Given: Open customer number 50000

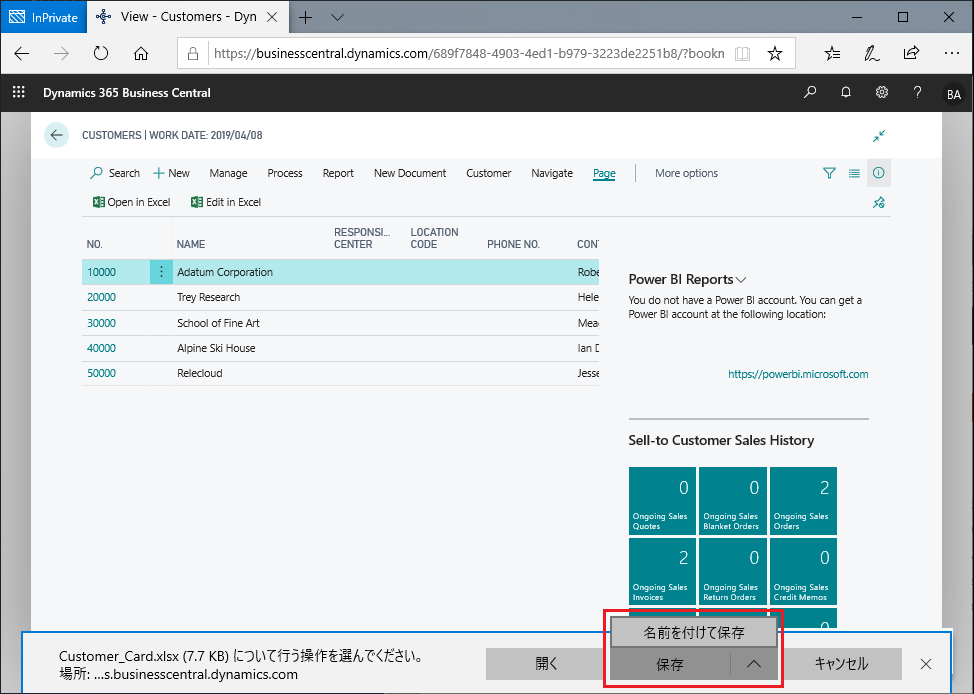Looking at the screenshot, I should [x=101, y=373].
